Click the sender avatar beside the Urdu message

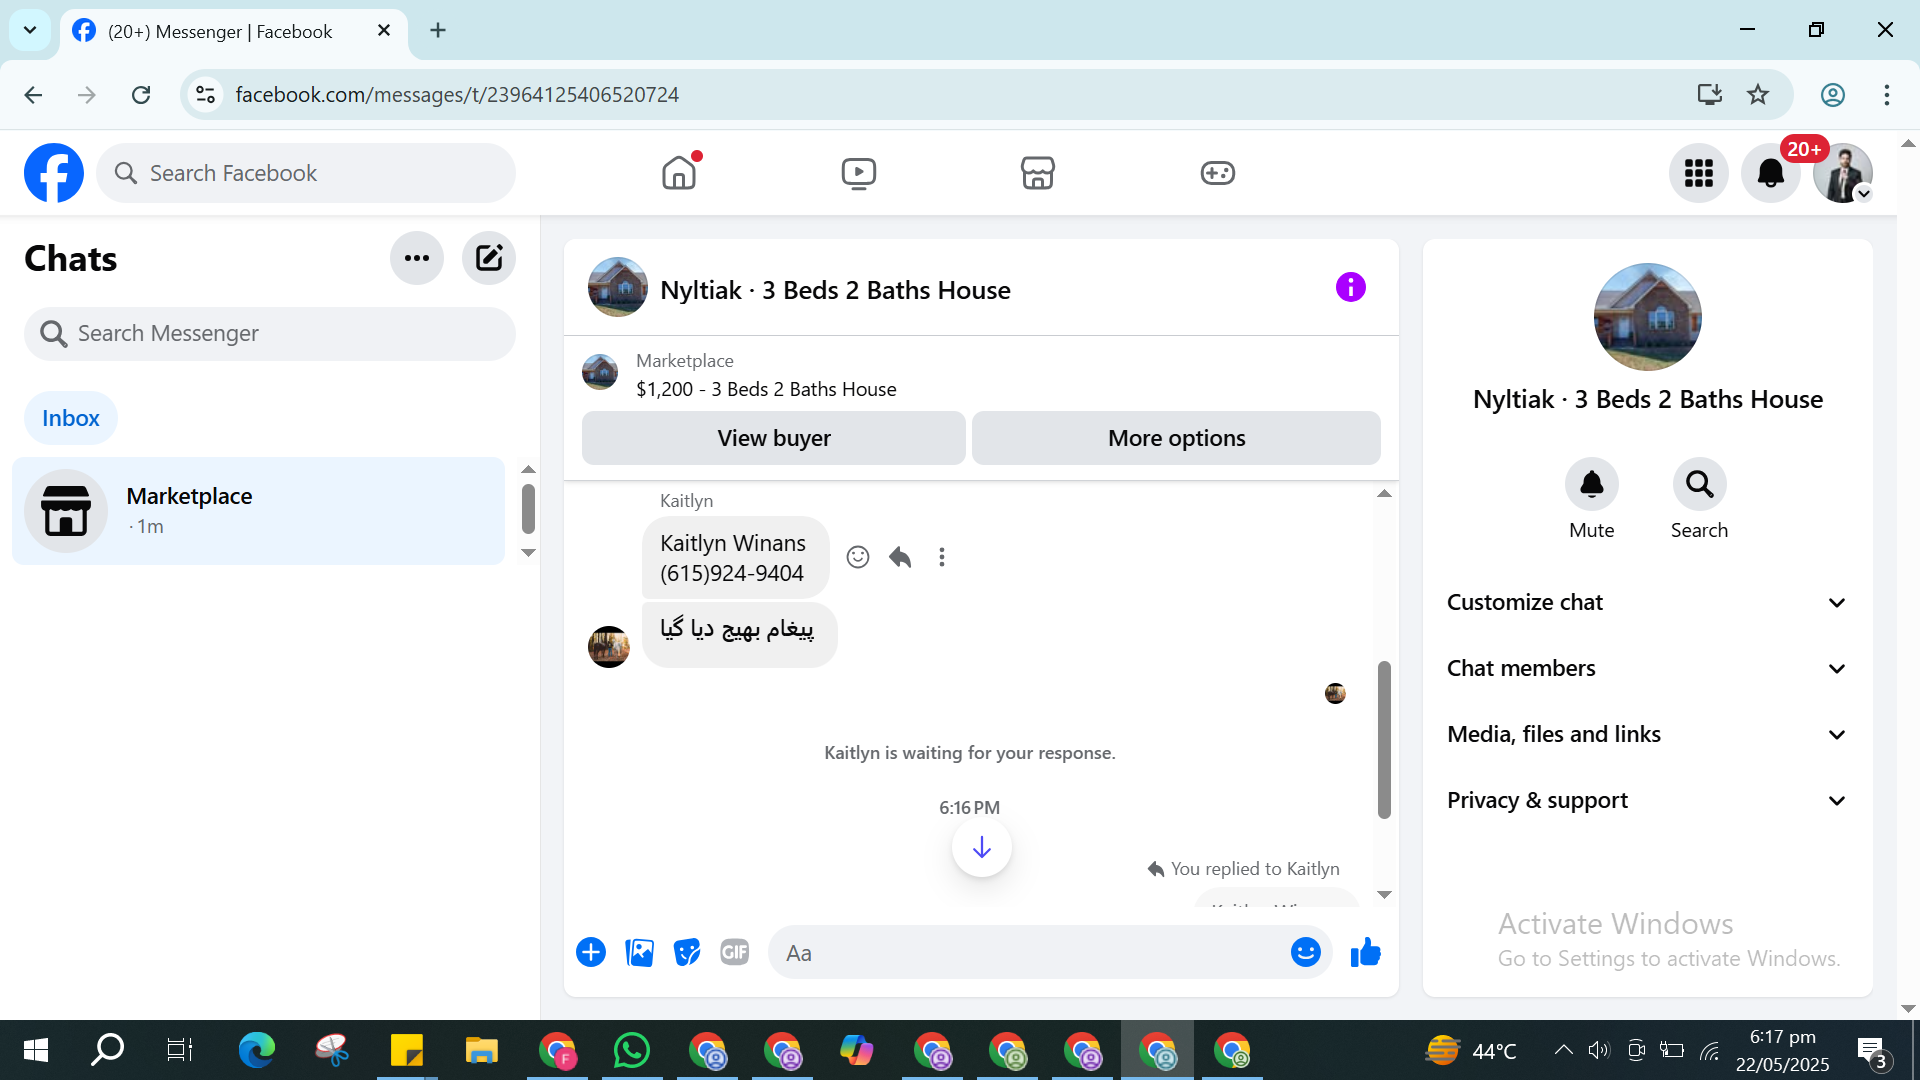tap(609, 647)
